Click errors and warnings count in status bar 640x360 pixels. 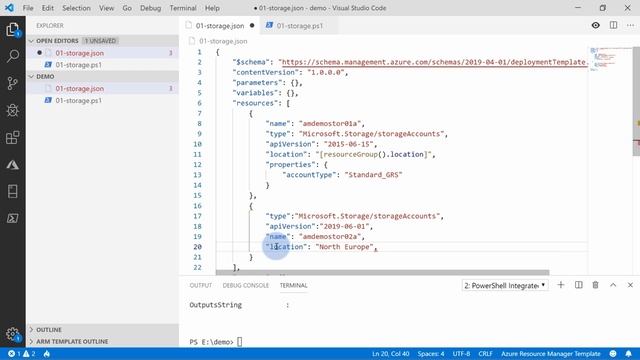(x=22, y=353)
